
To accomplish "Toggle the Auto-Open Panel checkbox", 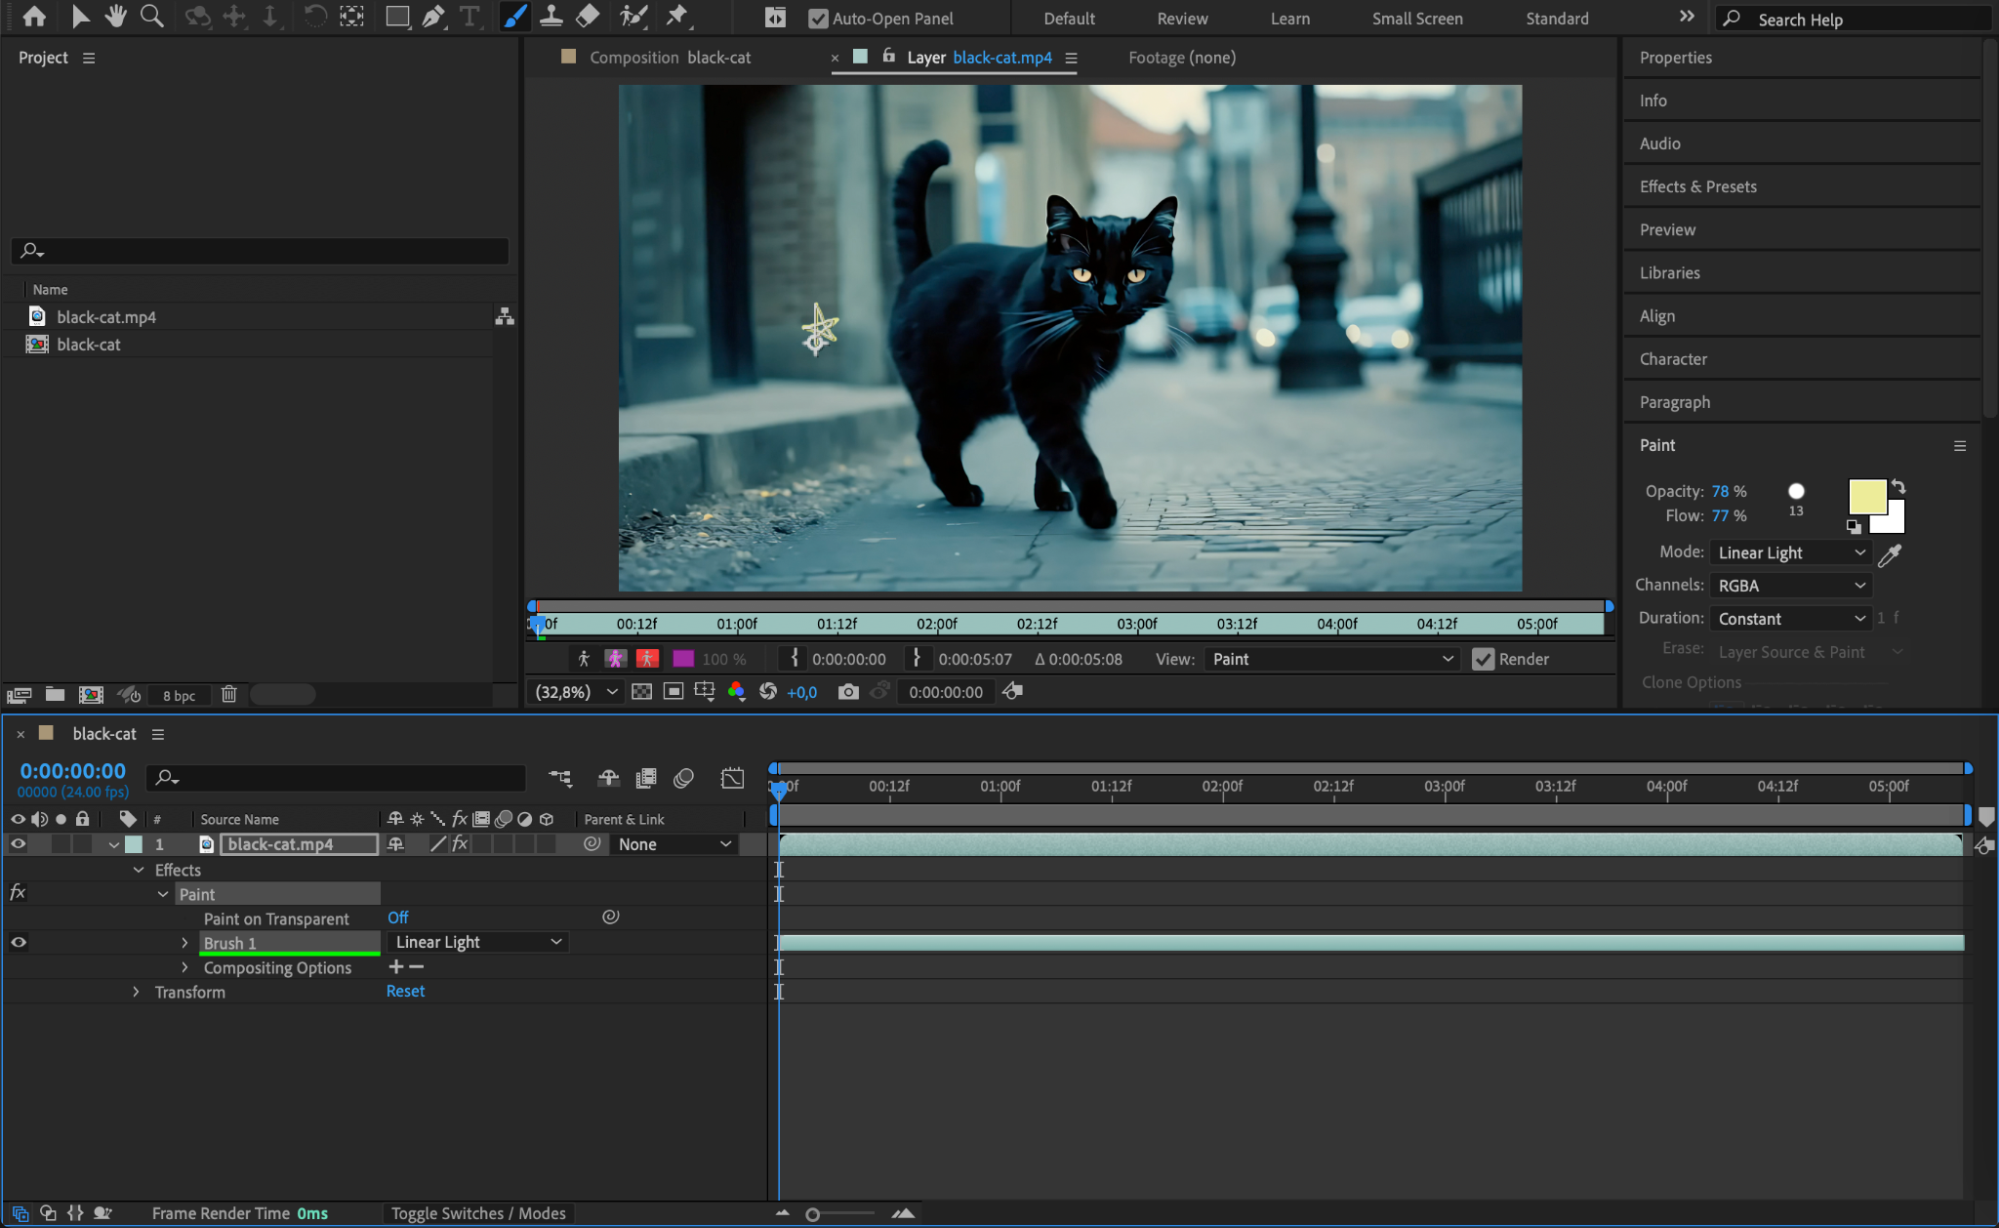I will pos(818,18).
